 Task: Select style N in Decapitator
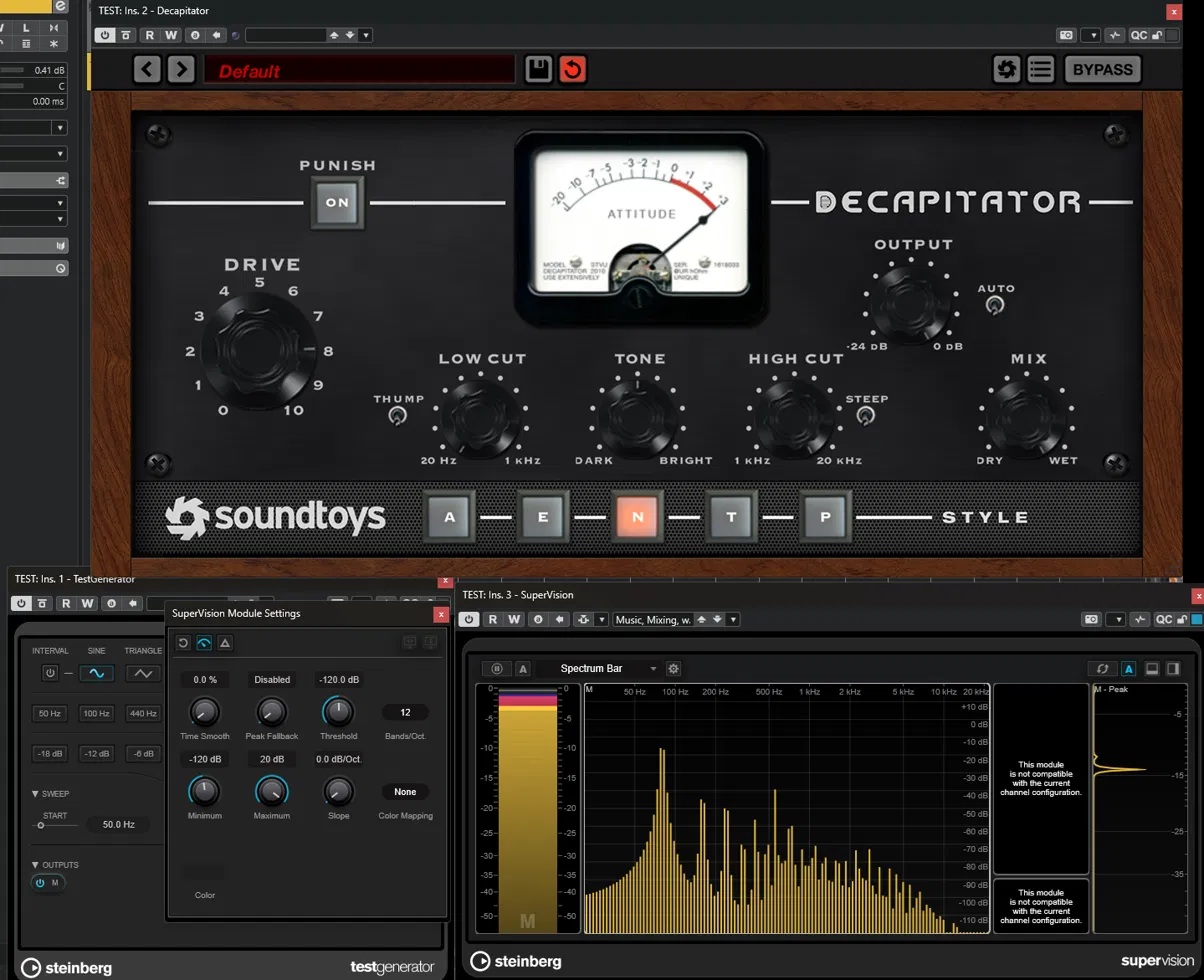(637, 517)
